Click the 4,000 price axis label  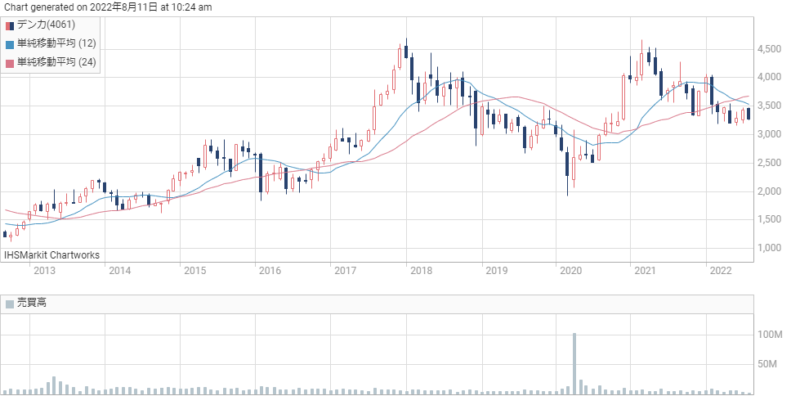coord(770,78)
